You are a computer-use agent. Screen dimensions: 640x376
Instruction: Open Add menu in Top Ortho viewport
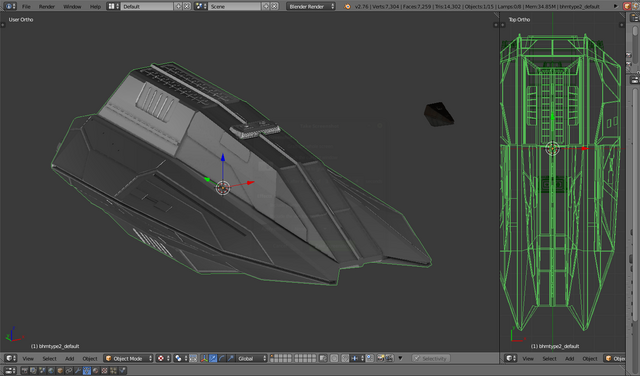coord(569,358)
